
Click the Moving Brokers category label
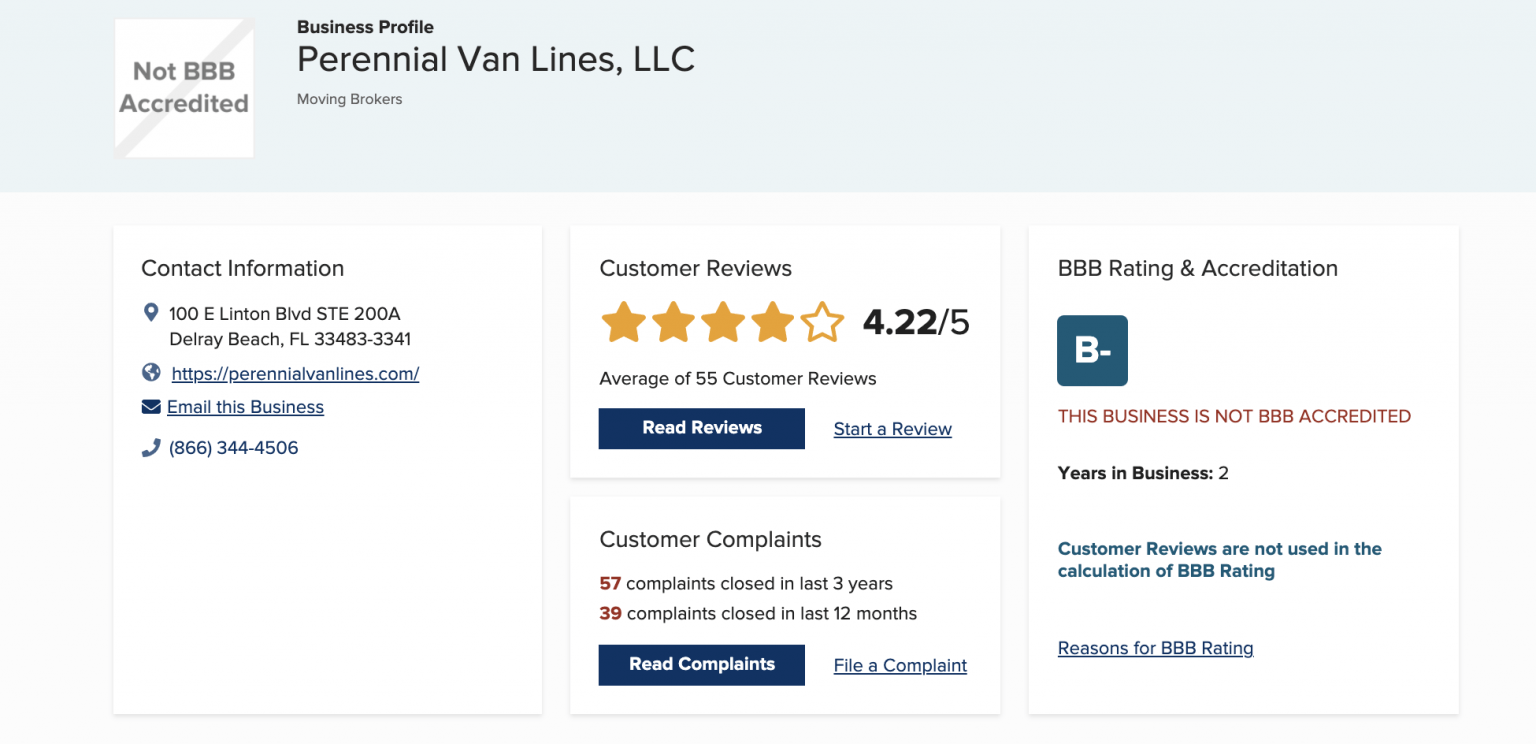coord(349,99)
